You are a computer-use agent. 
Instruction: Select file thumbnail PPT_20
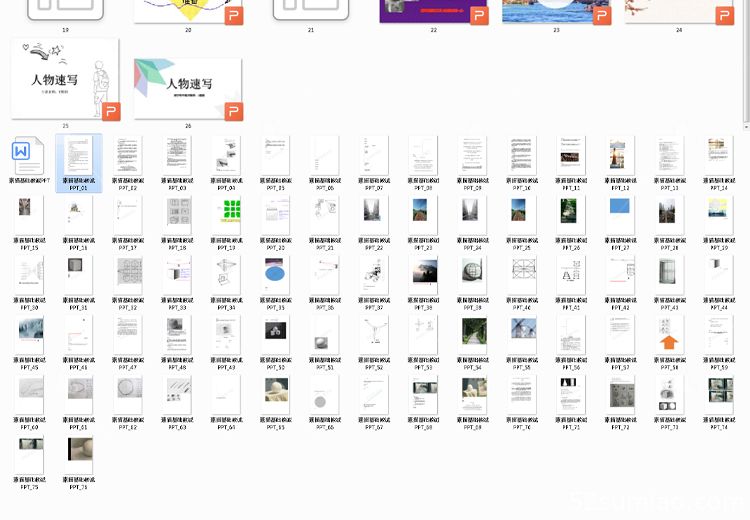(x=276, y=215)
